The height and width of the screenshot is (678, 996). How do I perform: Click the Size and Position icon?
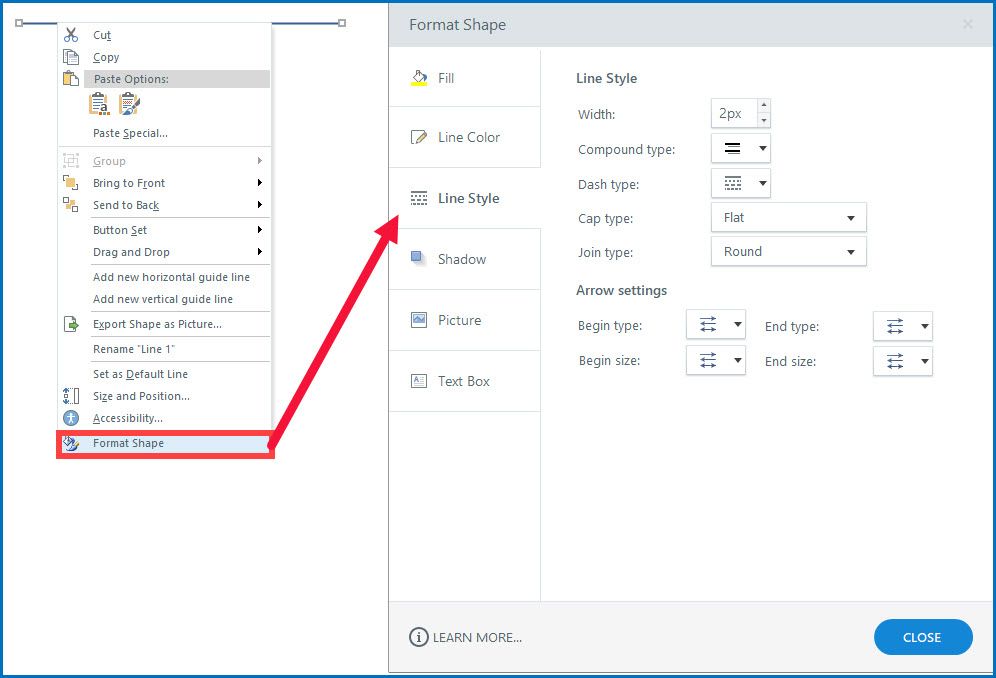(71, 396)
